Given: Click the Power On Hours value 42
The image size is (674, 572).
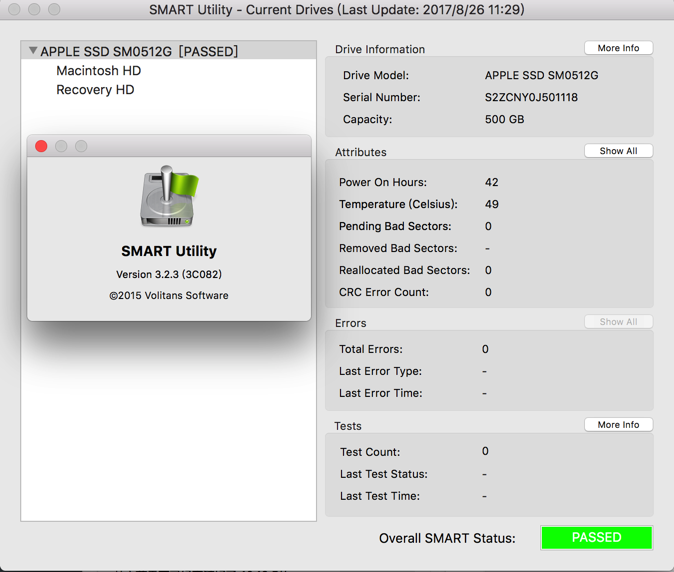Looking at the screenshot, I should pyautogui.click(x=492, y=182).
